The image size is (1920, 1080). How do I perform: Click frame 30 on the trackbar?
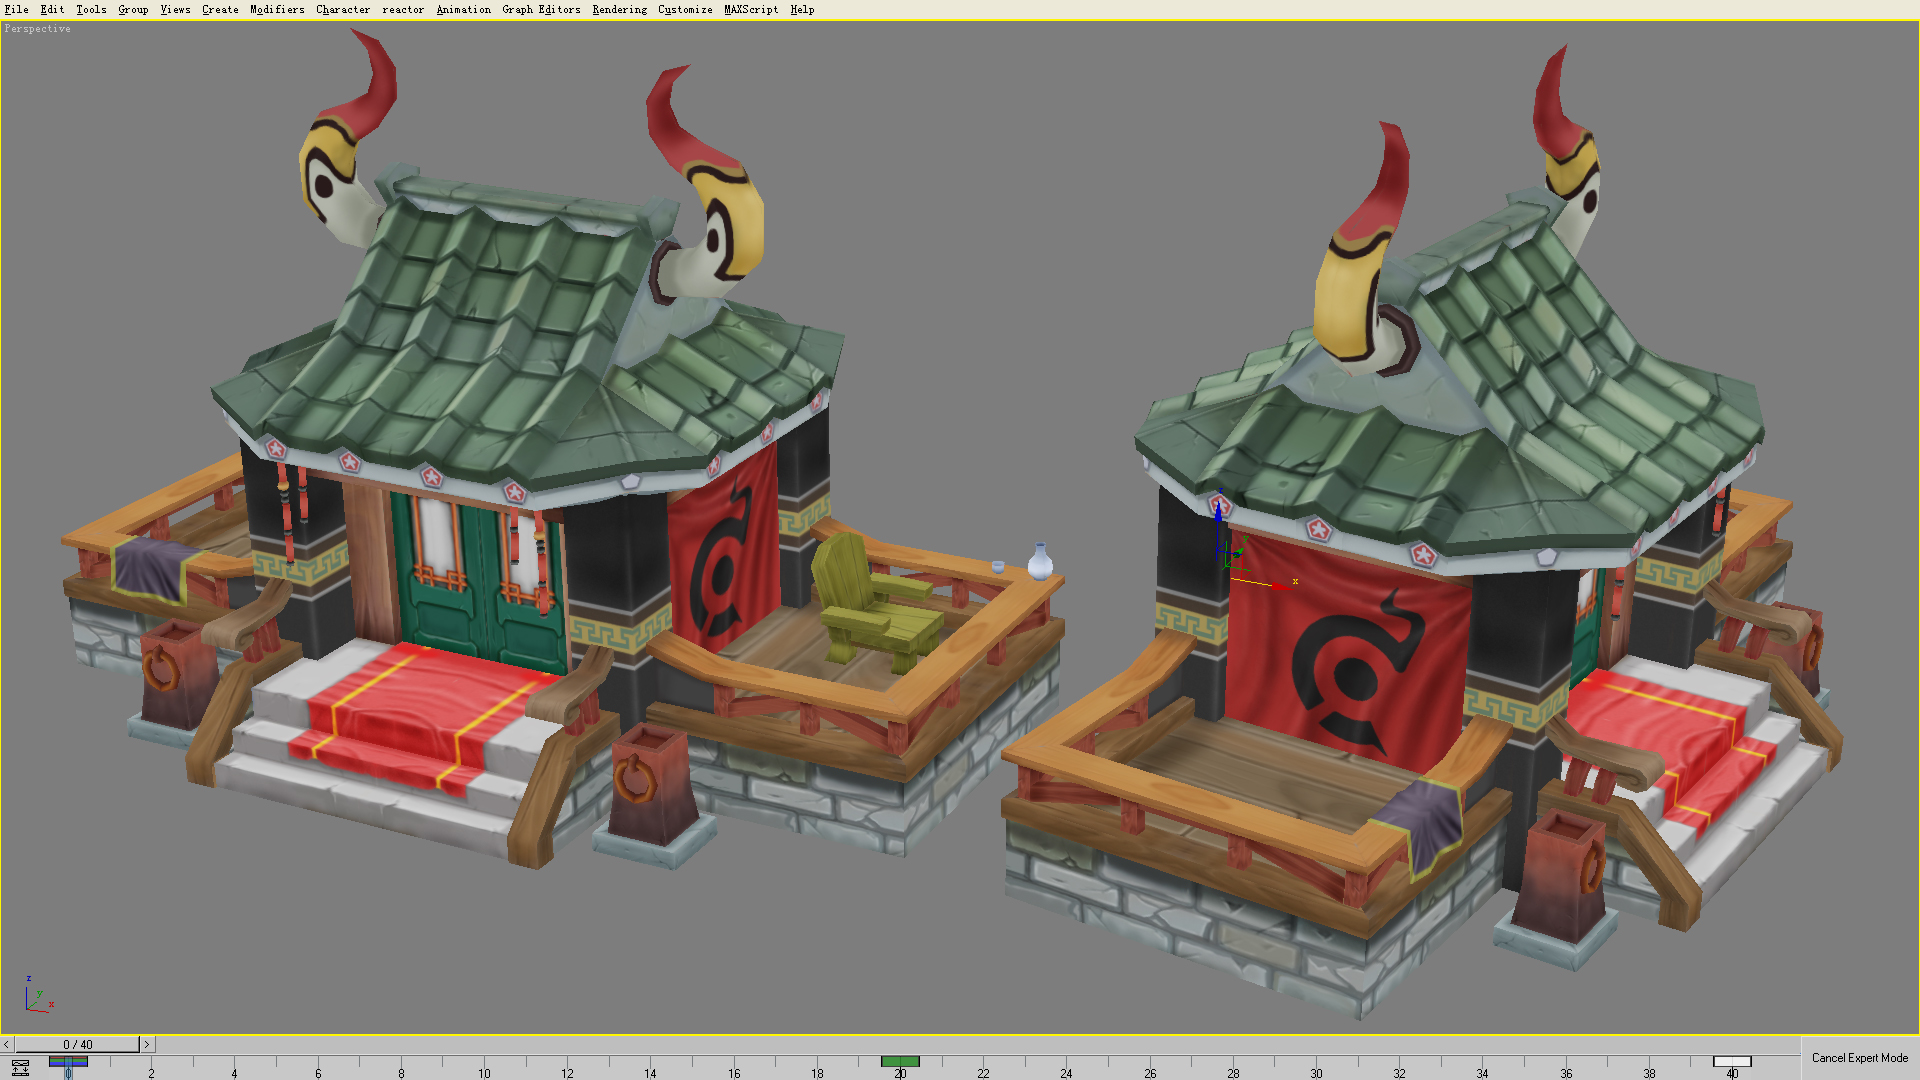point(1316,1073)
